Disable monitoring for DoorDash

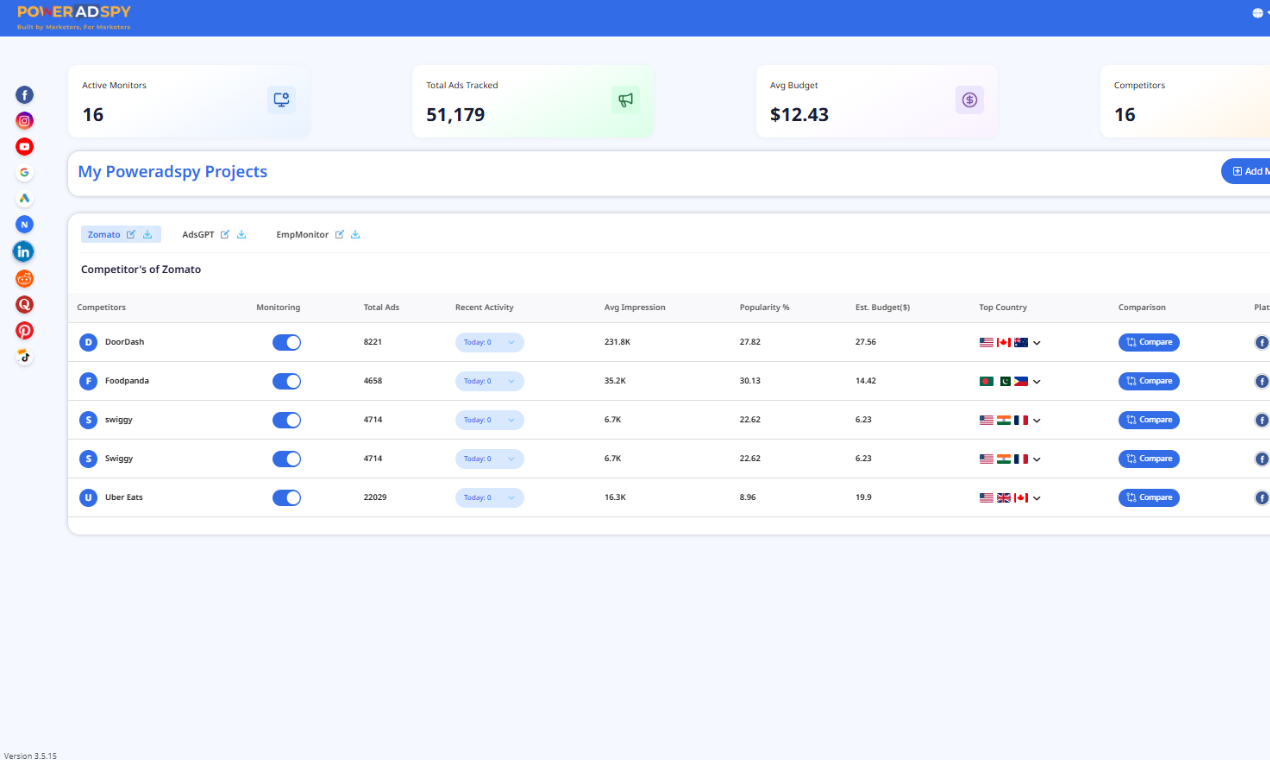(286, 342)
